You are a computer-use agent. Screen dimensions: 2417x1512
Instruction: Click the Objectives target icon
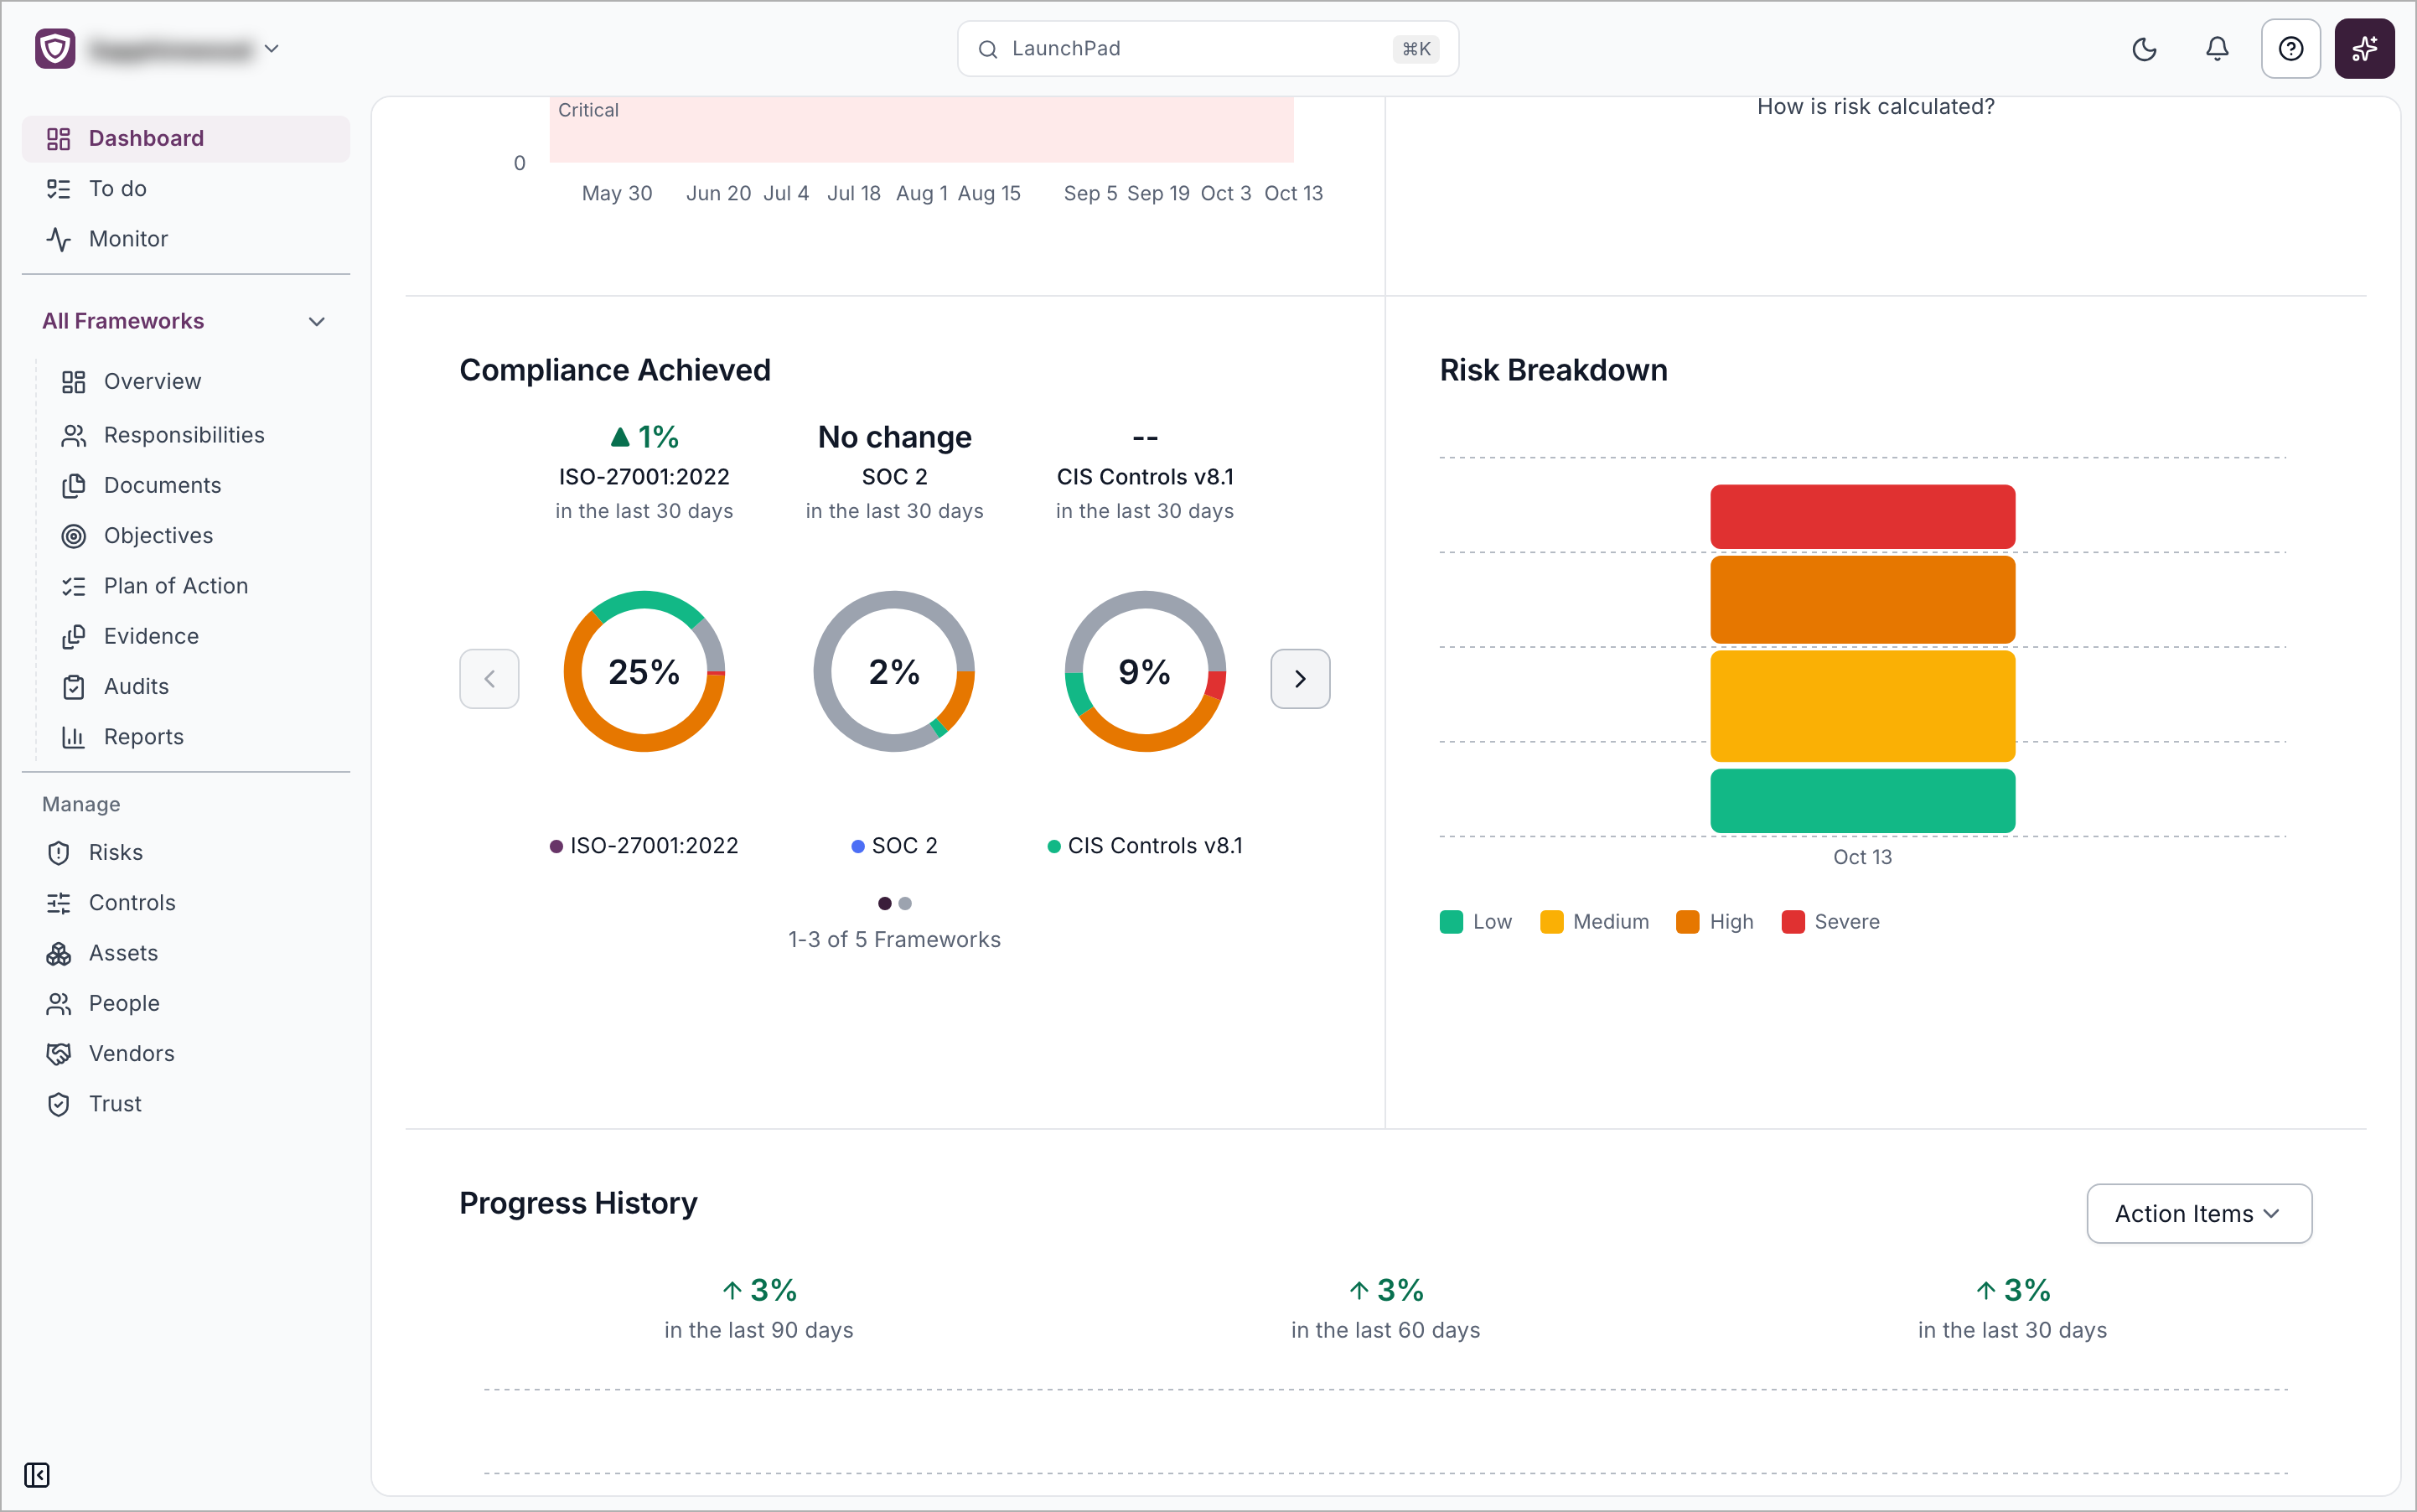[74, 535]
